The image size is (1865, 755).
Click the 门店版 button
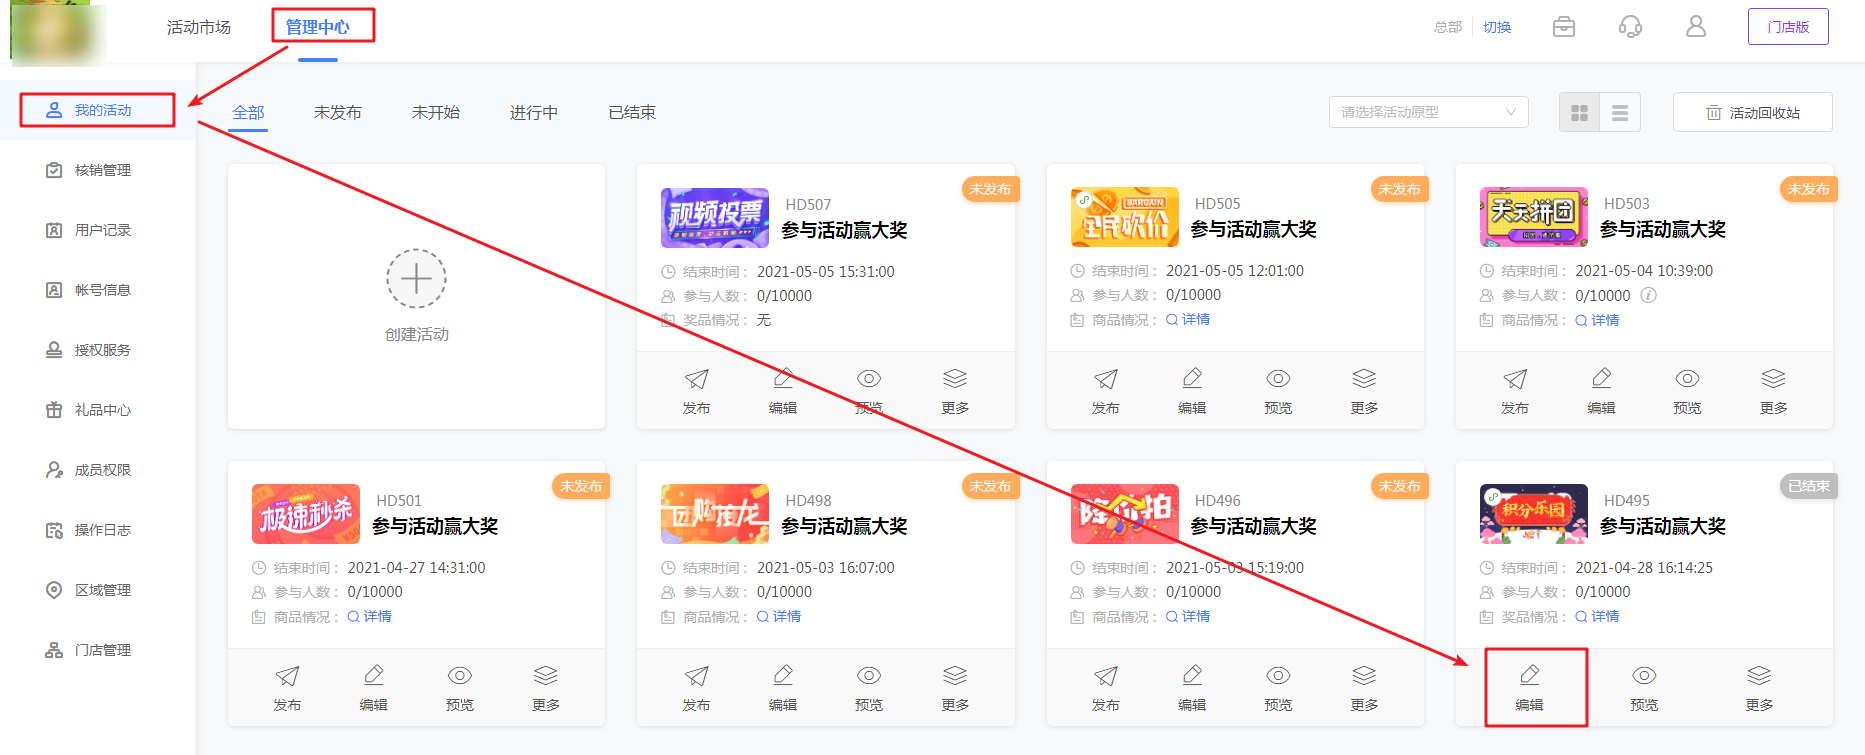[1788, 27]
